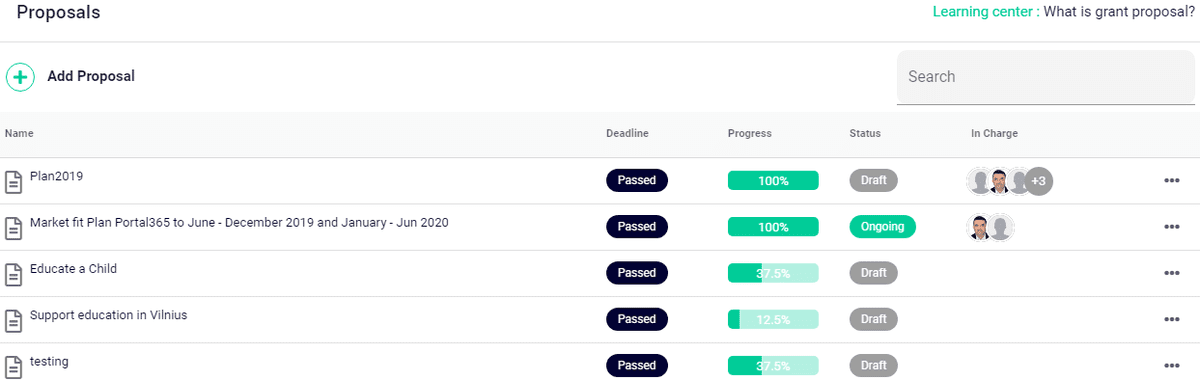Click the first avatar photo in the Market fit Plan row
The height and width of the screenshot is (380, 1200).
pos(980,227)
